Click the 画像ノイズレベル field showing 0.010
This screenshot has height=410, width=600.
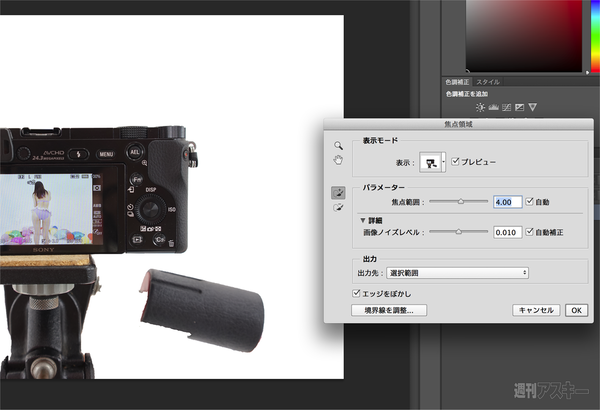pyautogui.click(x=508, y=232)
